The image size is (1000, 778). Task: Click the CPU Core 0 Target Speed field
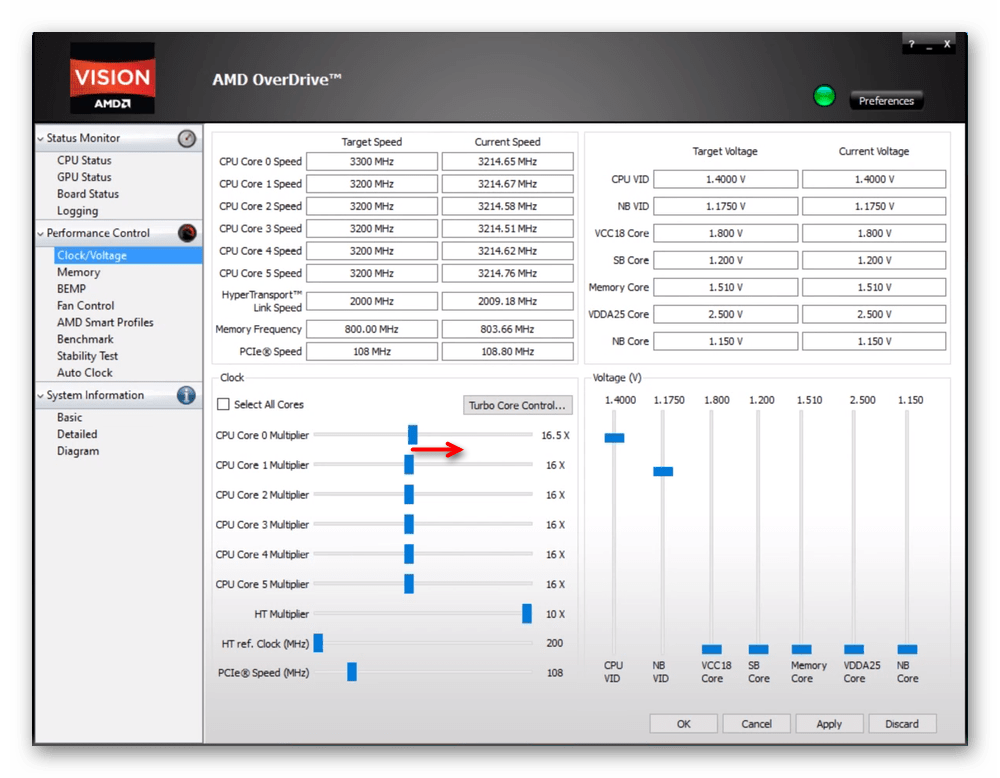coord(372,162)
